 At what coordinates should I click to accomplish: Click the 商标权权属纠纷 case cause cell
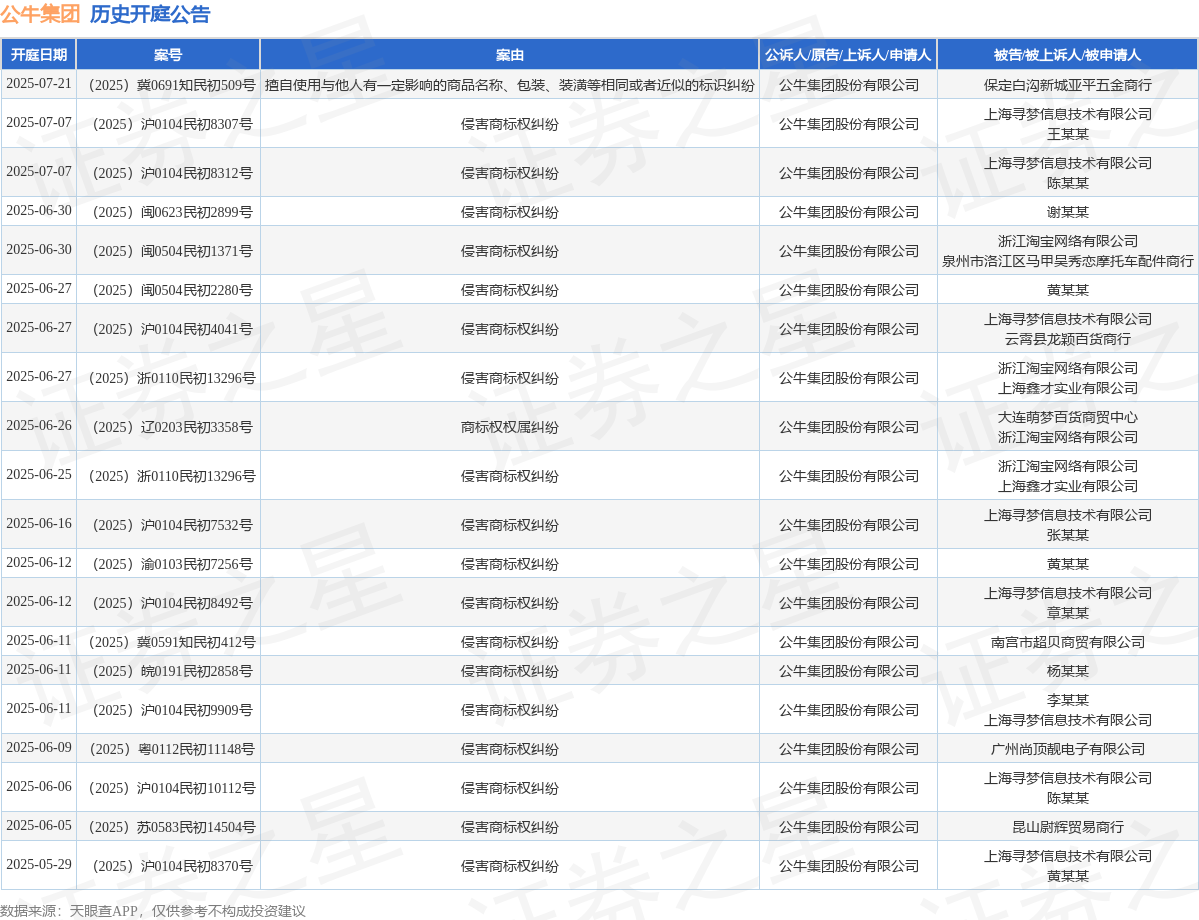509,427
